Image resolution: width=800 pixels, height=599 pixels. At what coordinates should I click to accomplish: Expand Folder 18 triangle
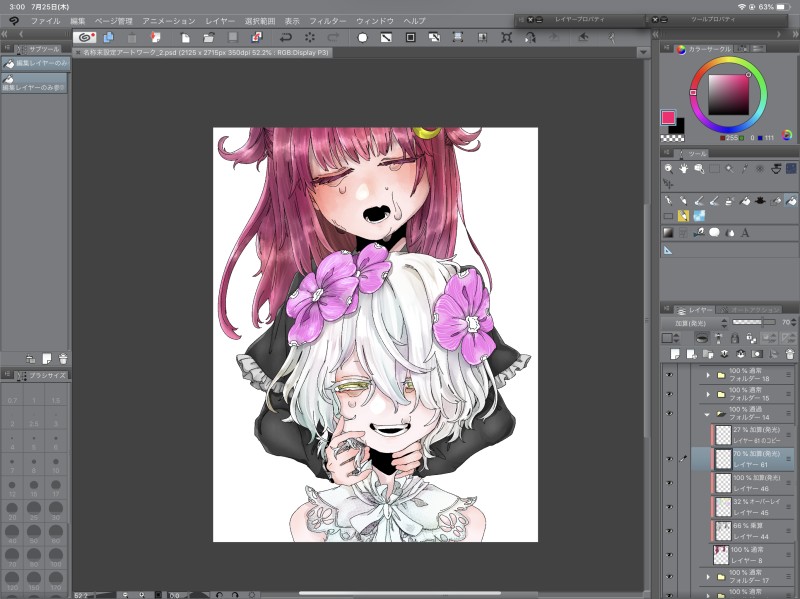point(708,375)
